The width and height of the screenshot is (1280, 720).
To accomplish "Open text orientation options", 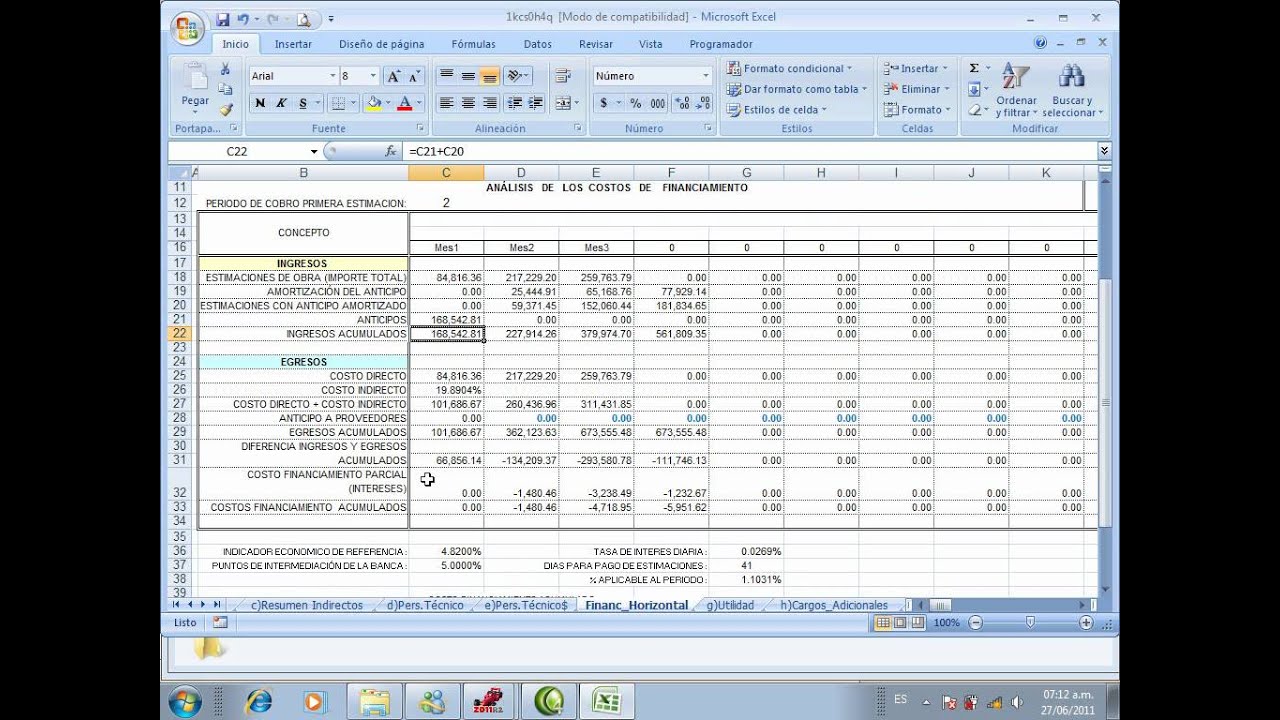I will (x=518, y=76).
